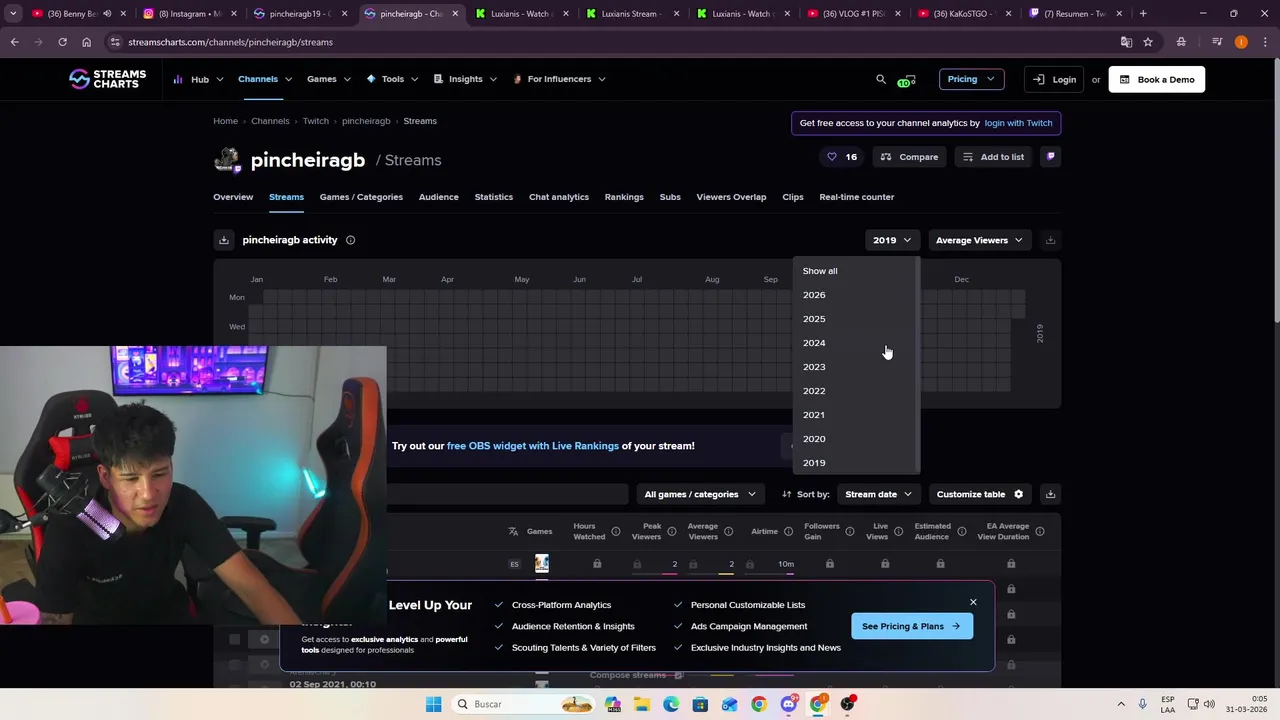Open All games / categories filter
1280x720 pixels.
click(x=700, y=494)
